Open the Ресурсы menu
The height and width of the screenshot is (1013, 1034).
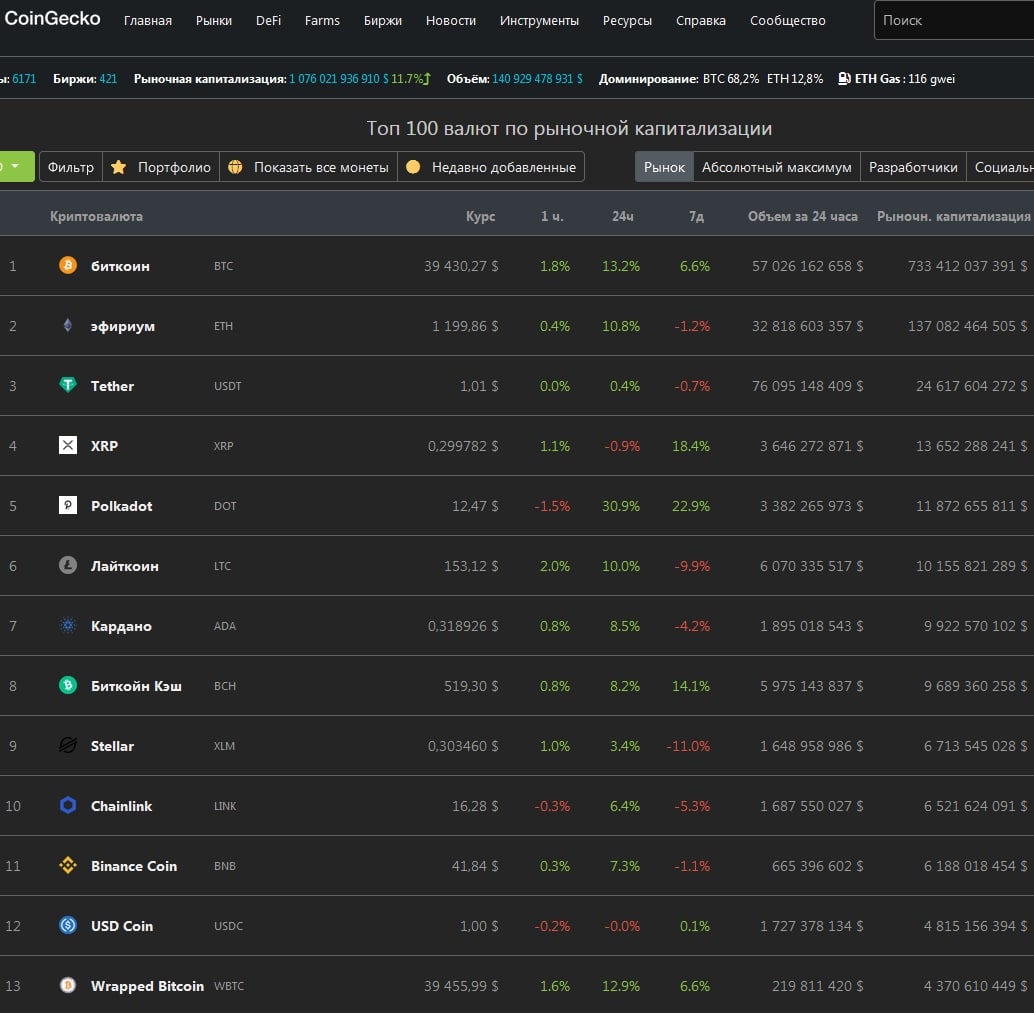pyautogui.click(x=627, y=20)
